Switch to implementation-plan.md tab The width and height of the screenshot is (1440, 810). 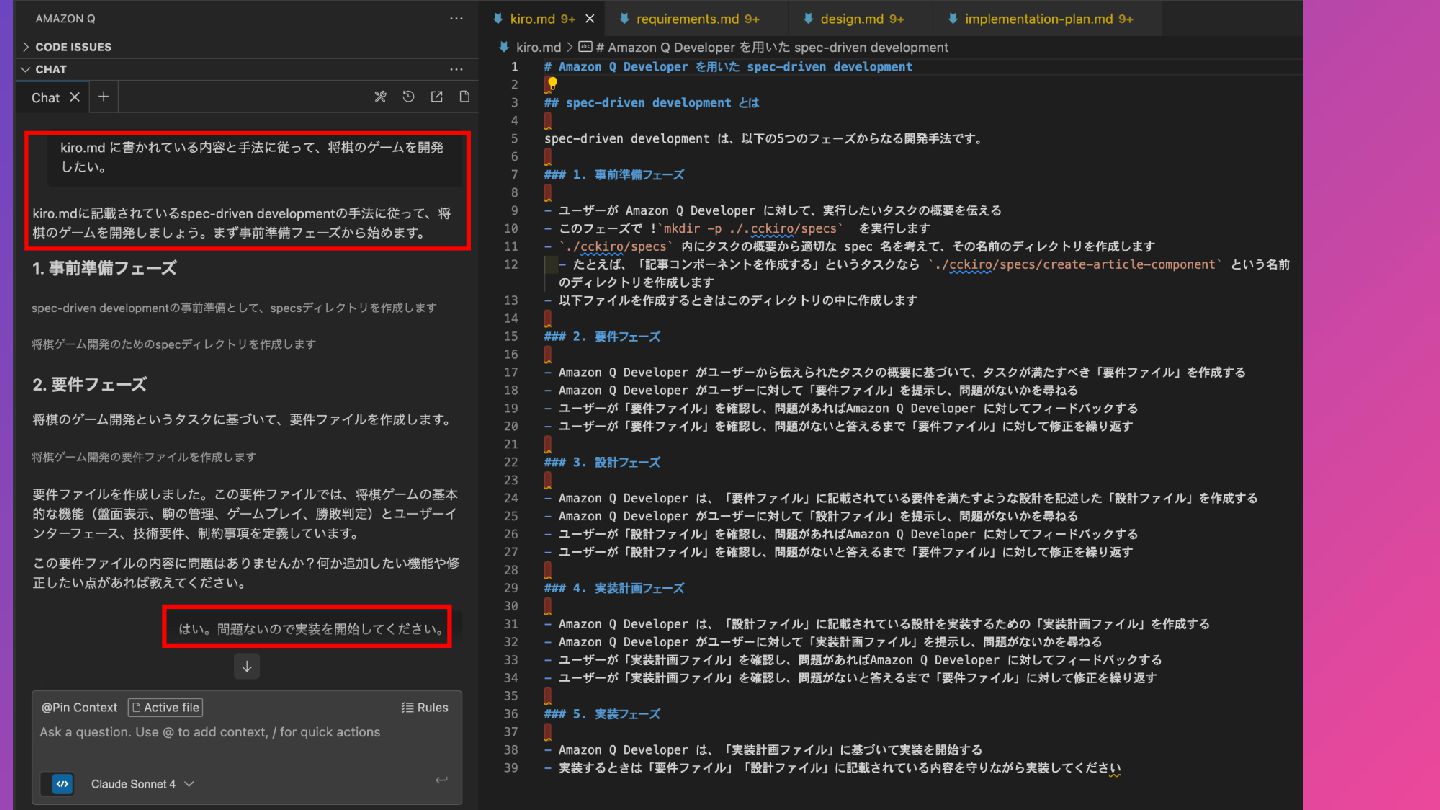(x=1049, y=19)
